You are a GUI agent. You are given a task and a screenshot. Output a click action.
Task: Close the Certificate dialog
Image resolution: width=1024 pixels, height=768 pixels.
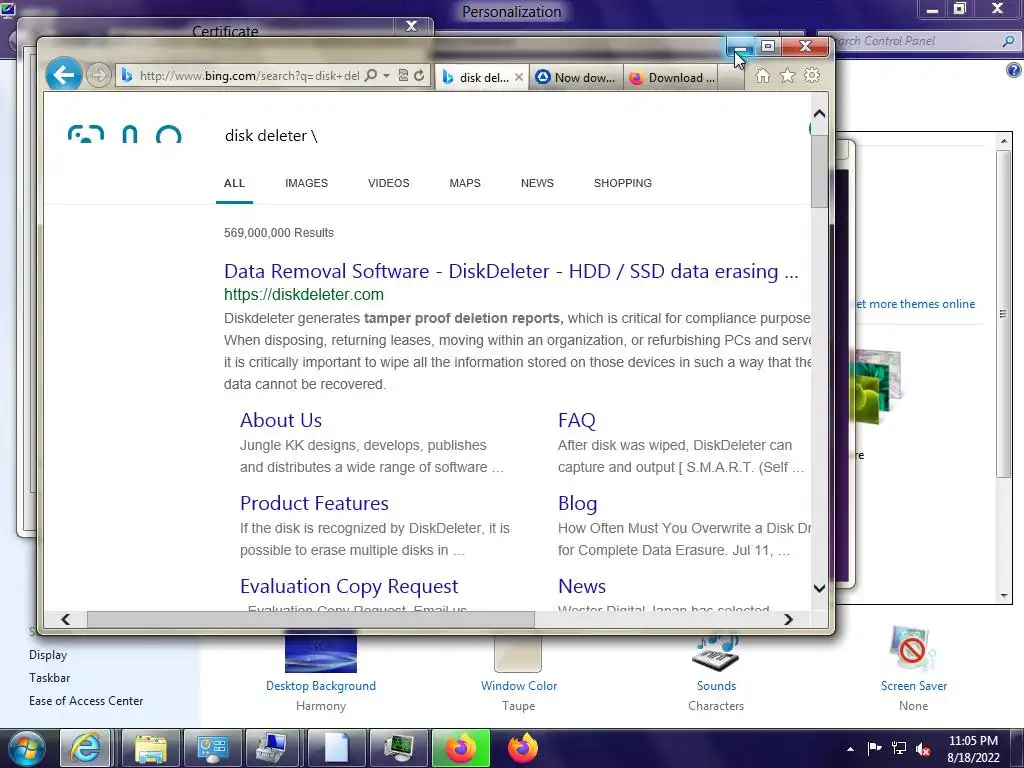[x=411, y=26]
